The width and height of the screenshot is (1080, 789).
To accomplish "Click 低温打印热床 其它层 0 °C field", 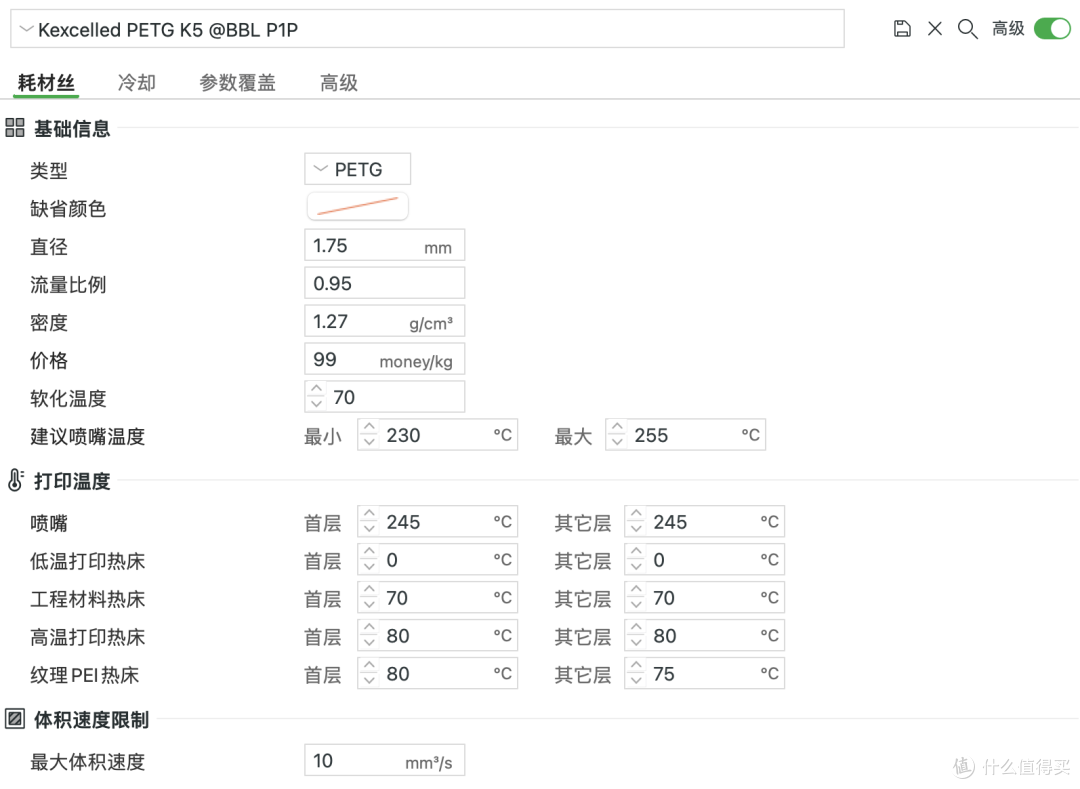I will pyautogui.click(x=705, y=560).
